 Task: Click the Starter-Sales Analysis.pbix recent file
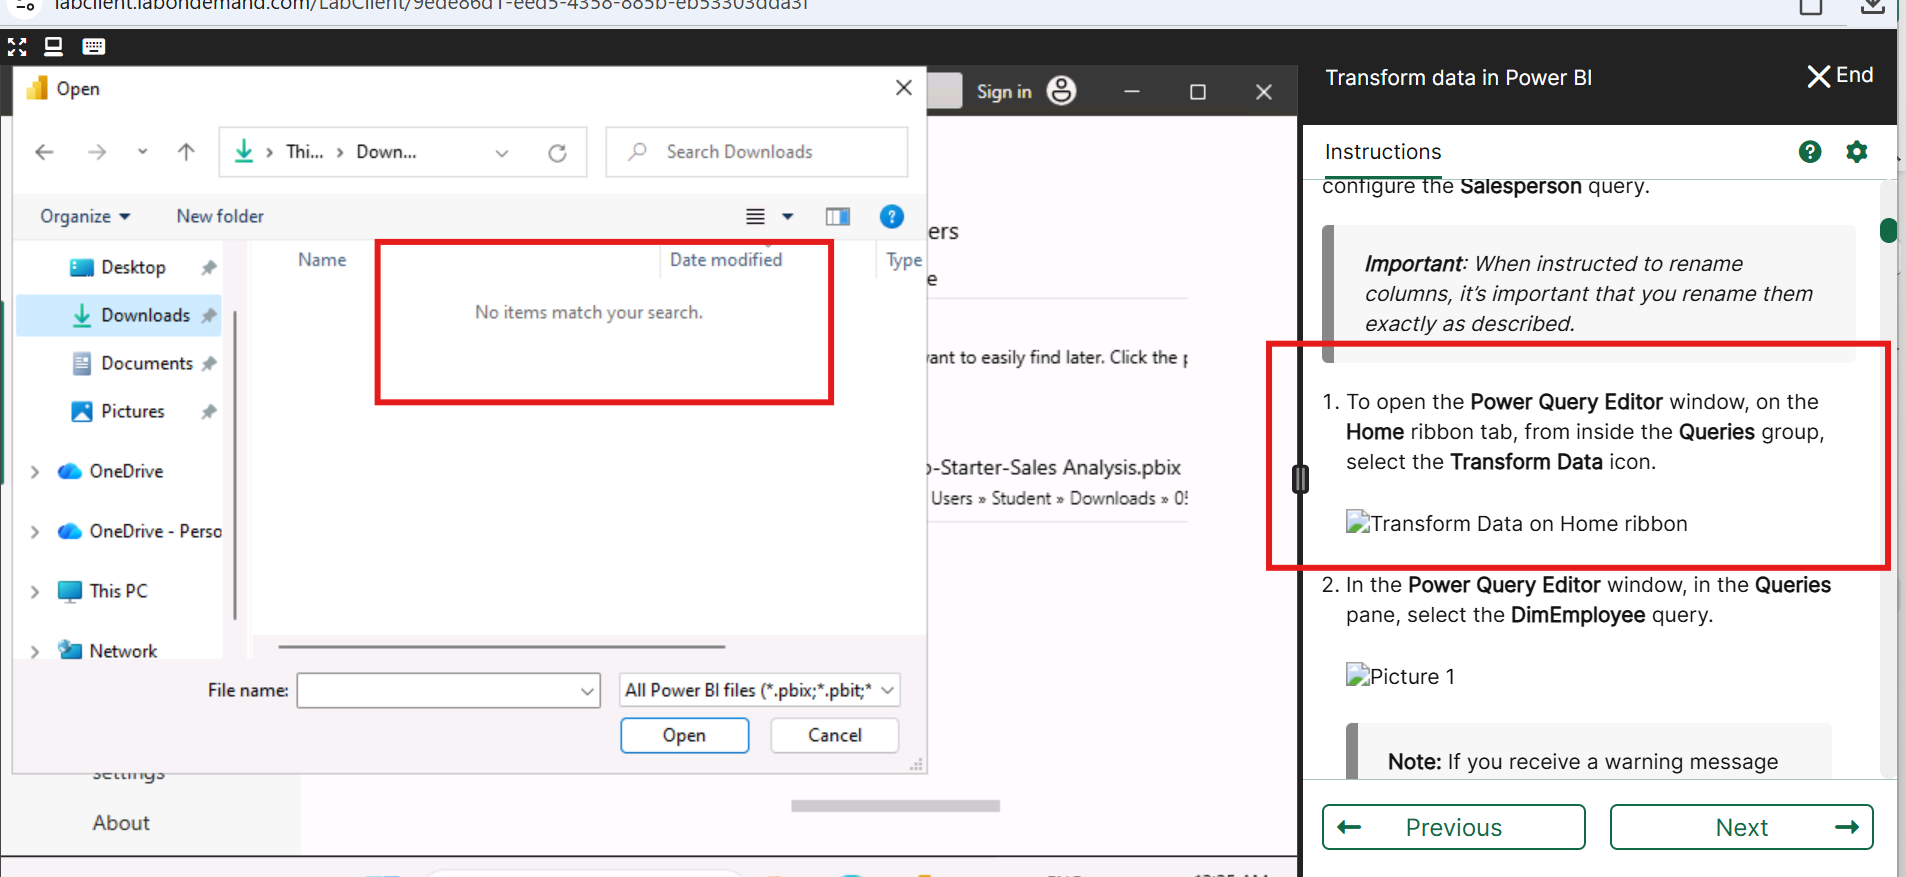pyautogui.click(x=1057, y=482)
